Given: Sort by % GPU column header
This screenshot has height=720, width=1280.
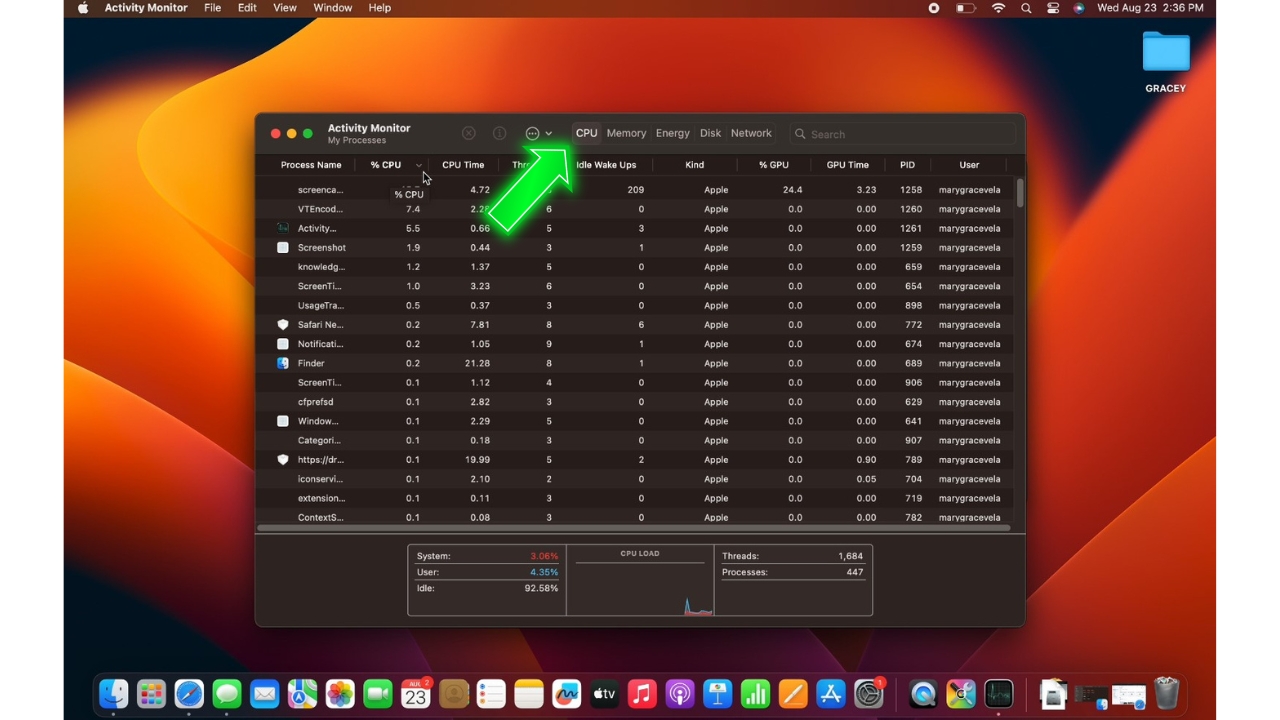Looking at the screenshot, I should (773, 165).
